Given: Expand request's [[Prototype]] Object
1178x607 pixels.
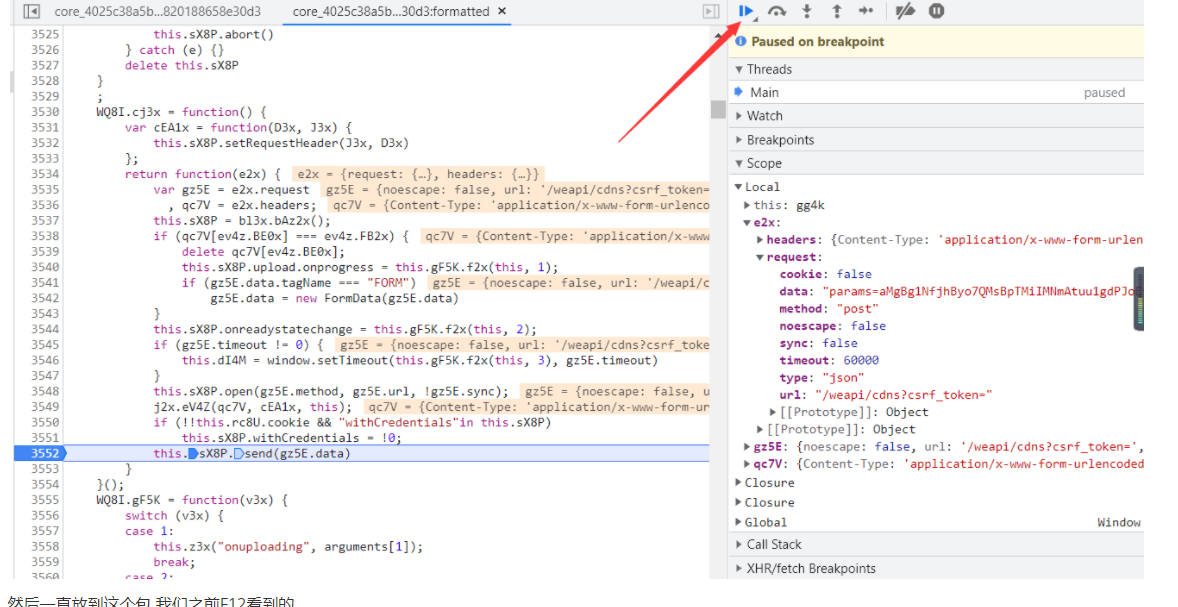Looking at the screenshot, I should click(x=772, y=412).
